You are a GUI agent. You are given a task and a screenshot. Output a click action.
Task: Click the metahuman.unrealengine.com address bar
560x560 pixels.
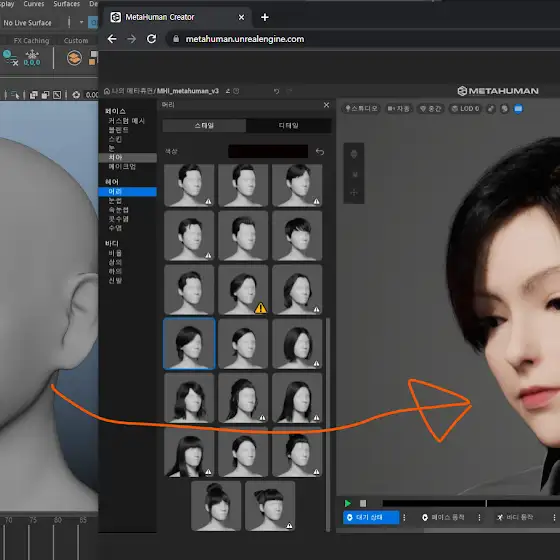pos(245,39)
